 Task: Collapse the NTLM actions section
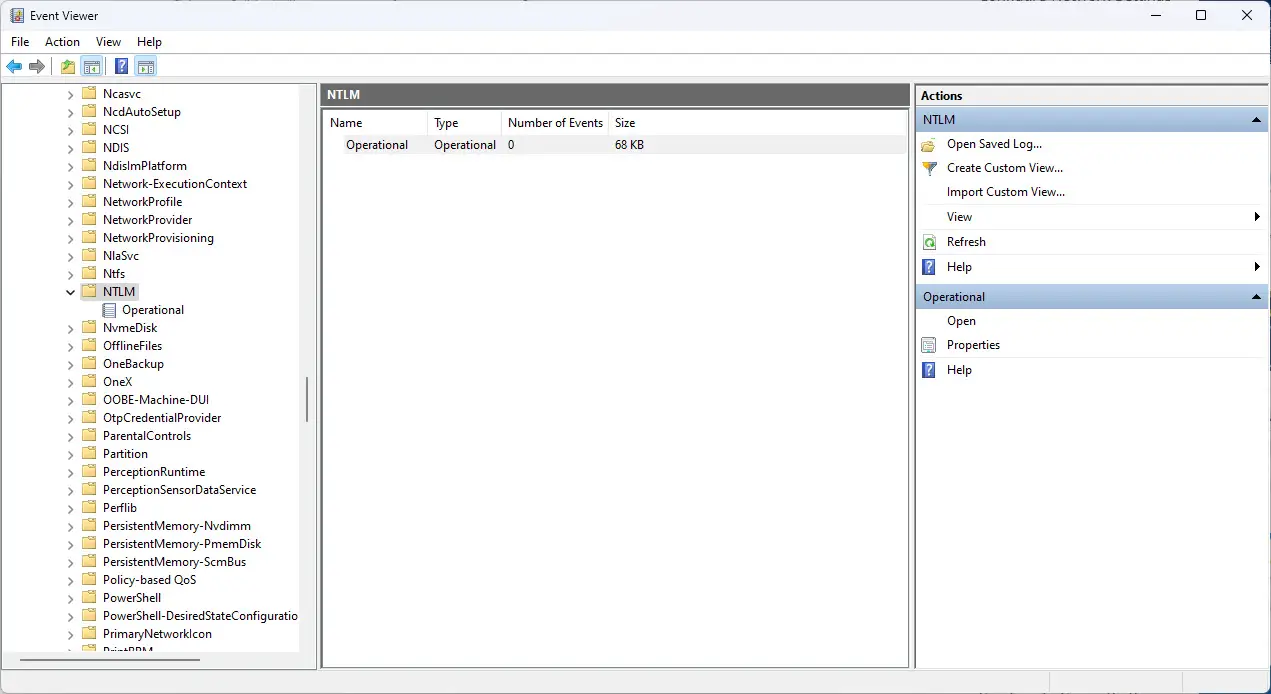pos(1257,119)
